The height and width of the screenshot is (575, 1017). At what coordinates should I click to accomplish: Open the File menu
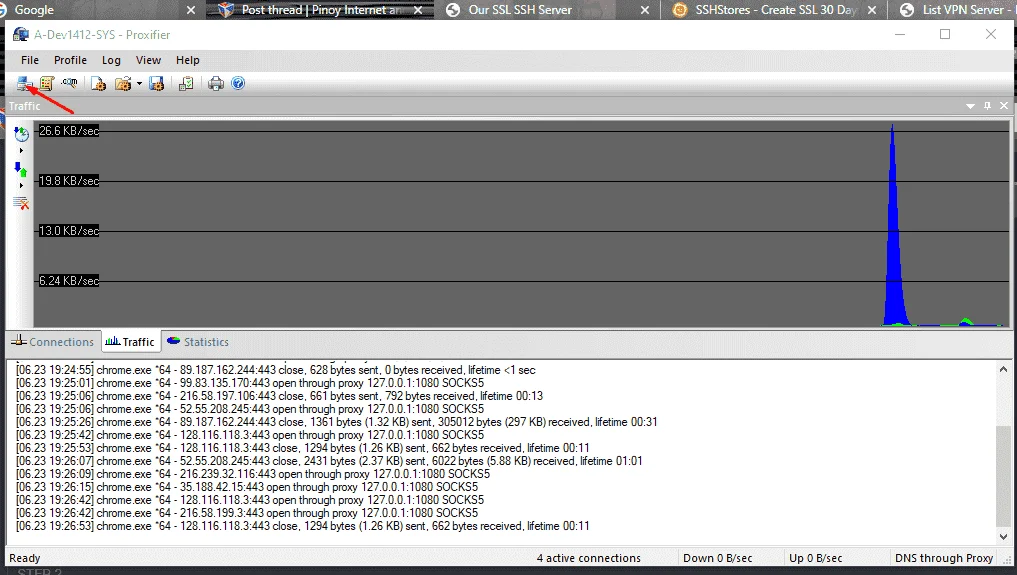(30, 60)
